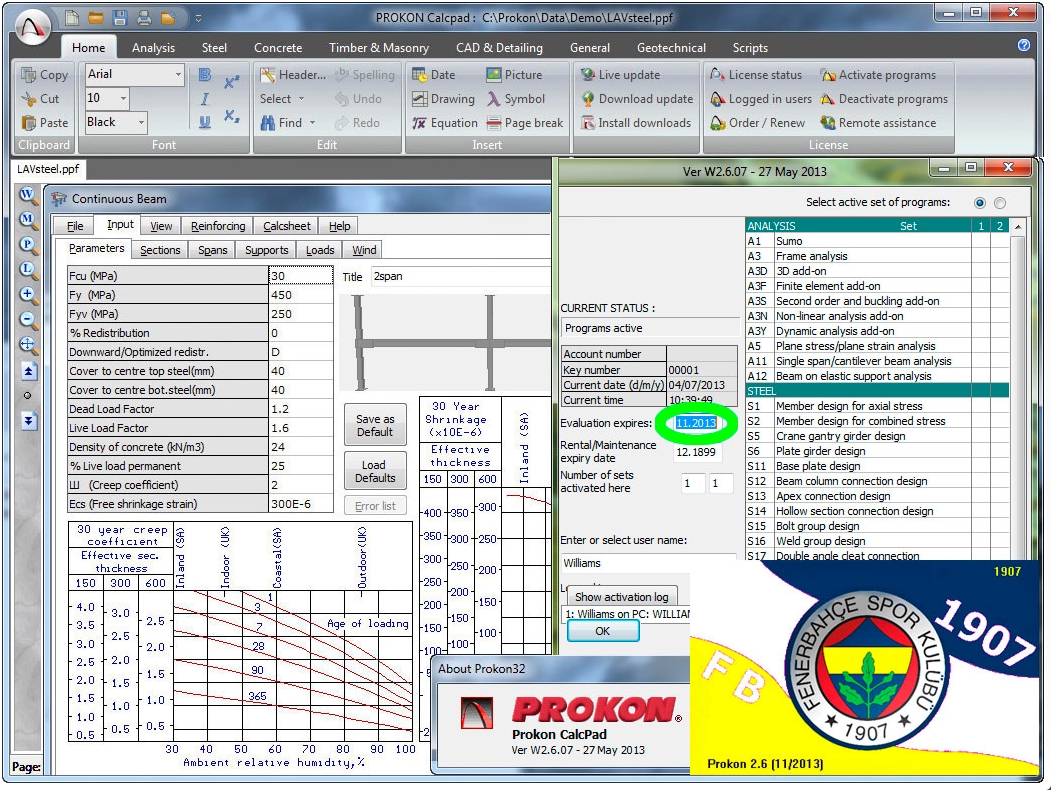Click the Show activation log button
This screenshot has height=790, width=1051.
[621, 596]
